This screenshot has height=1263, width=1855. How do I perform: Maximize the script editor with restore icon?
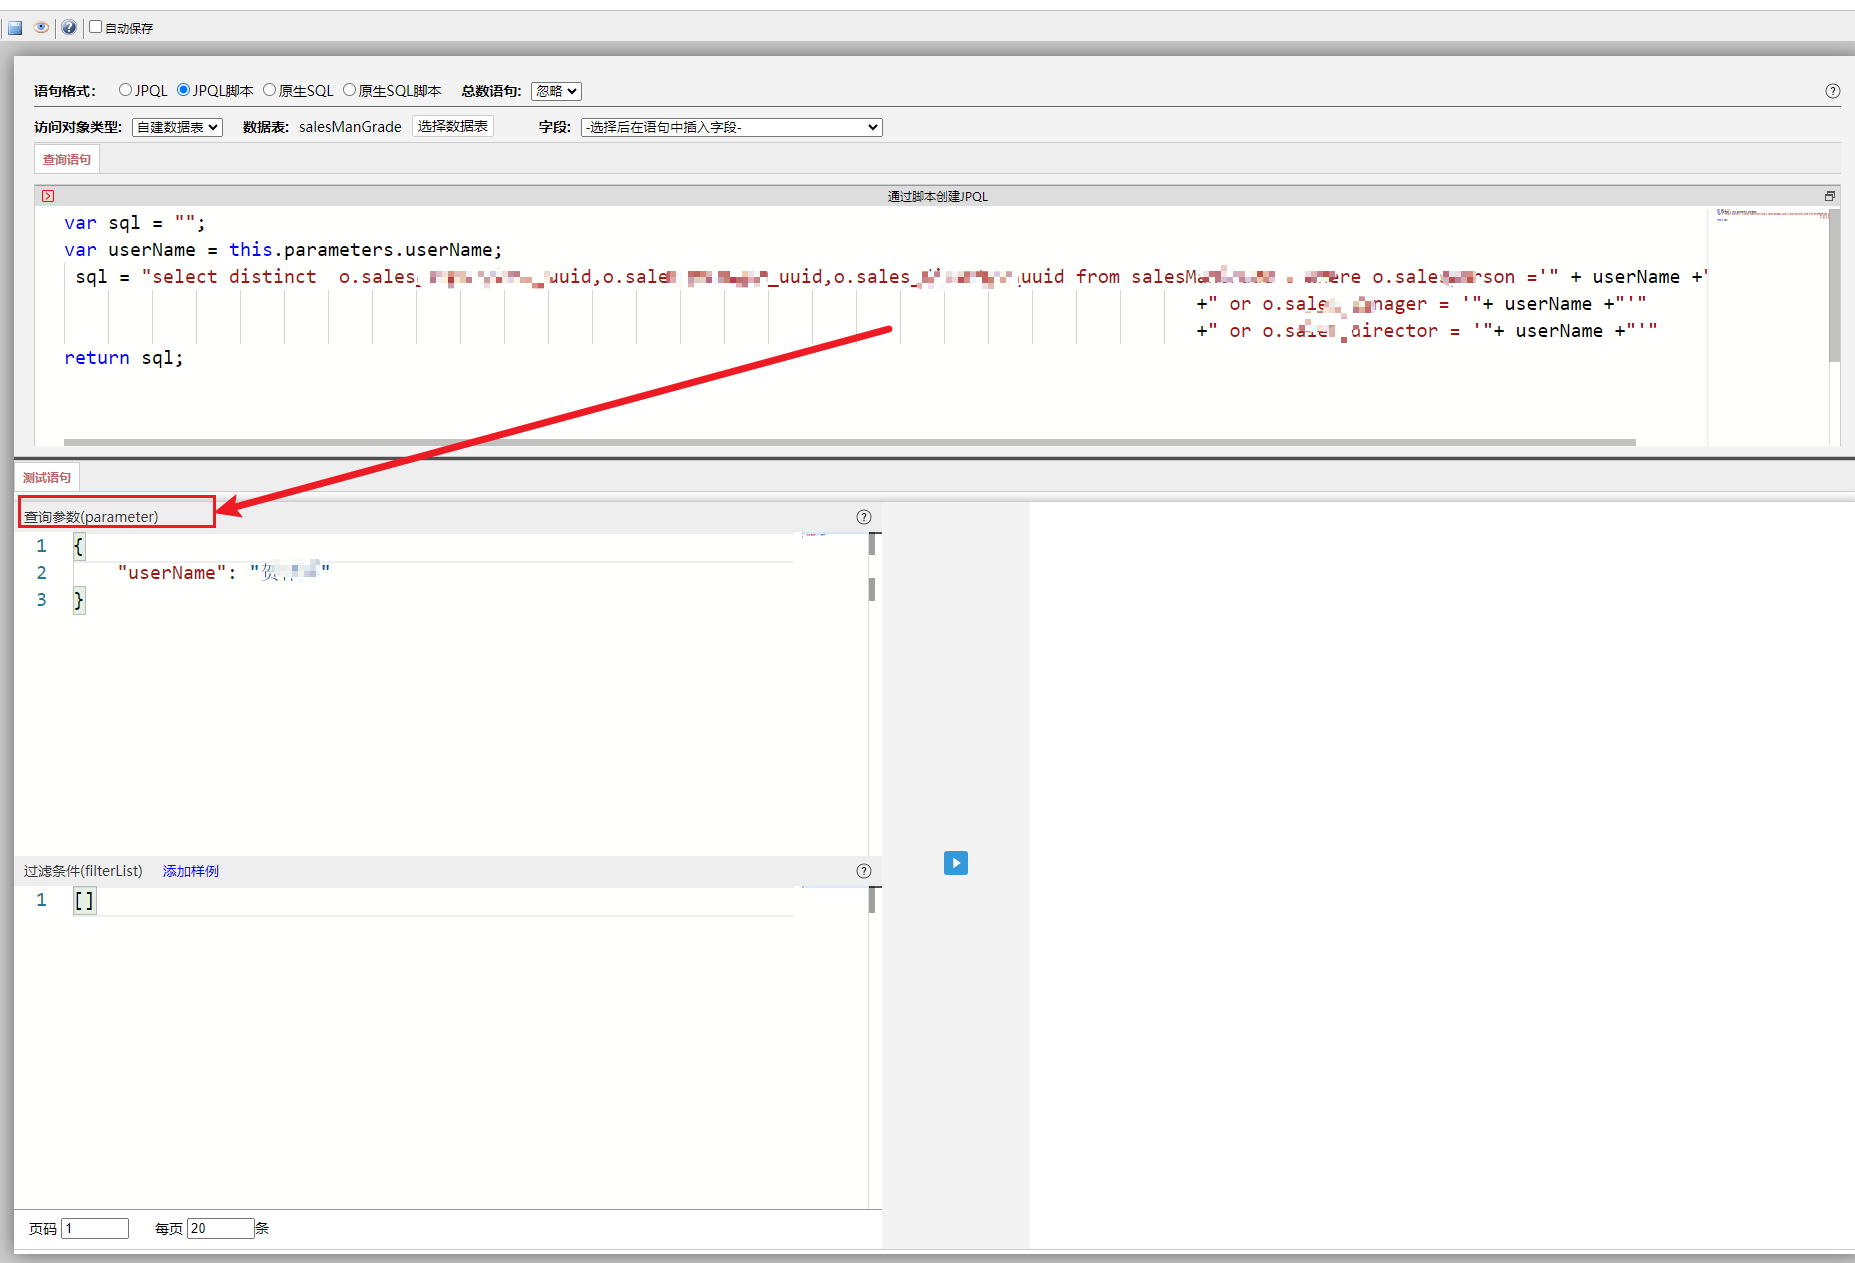[1829, 196]
